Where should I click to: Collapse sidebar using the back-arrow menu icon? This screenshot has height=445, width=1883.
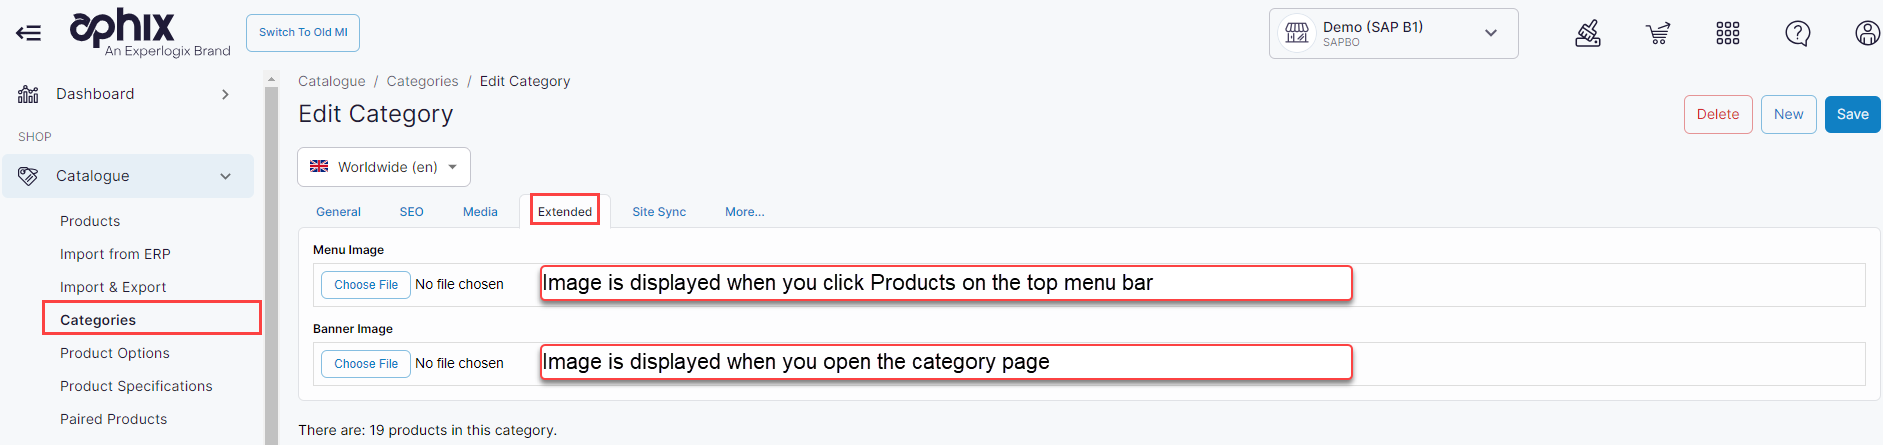pyautogui.click(x=29, y=33)
